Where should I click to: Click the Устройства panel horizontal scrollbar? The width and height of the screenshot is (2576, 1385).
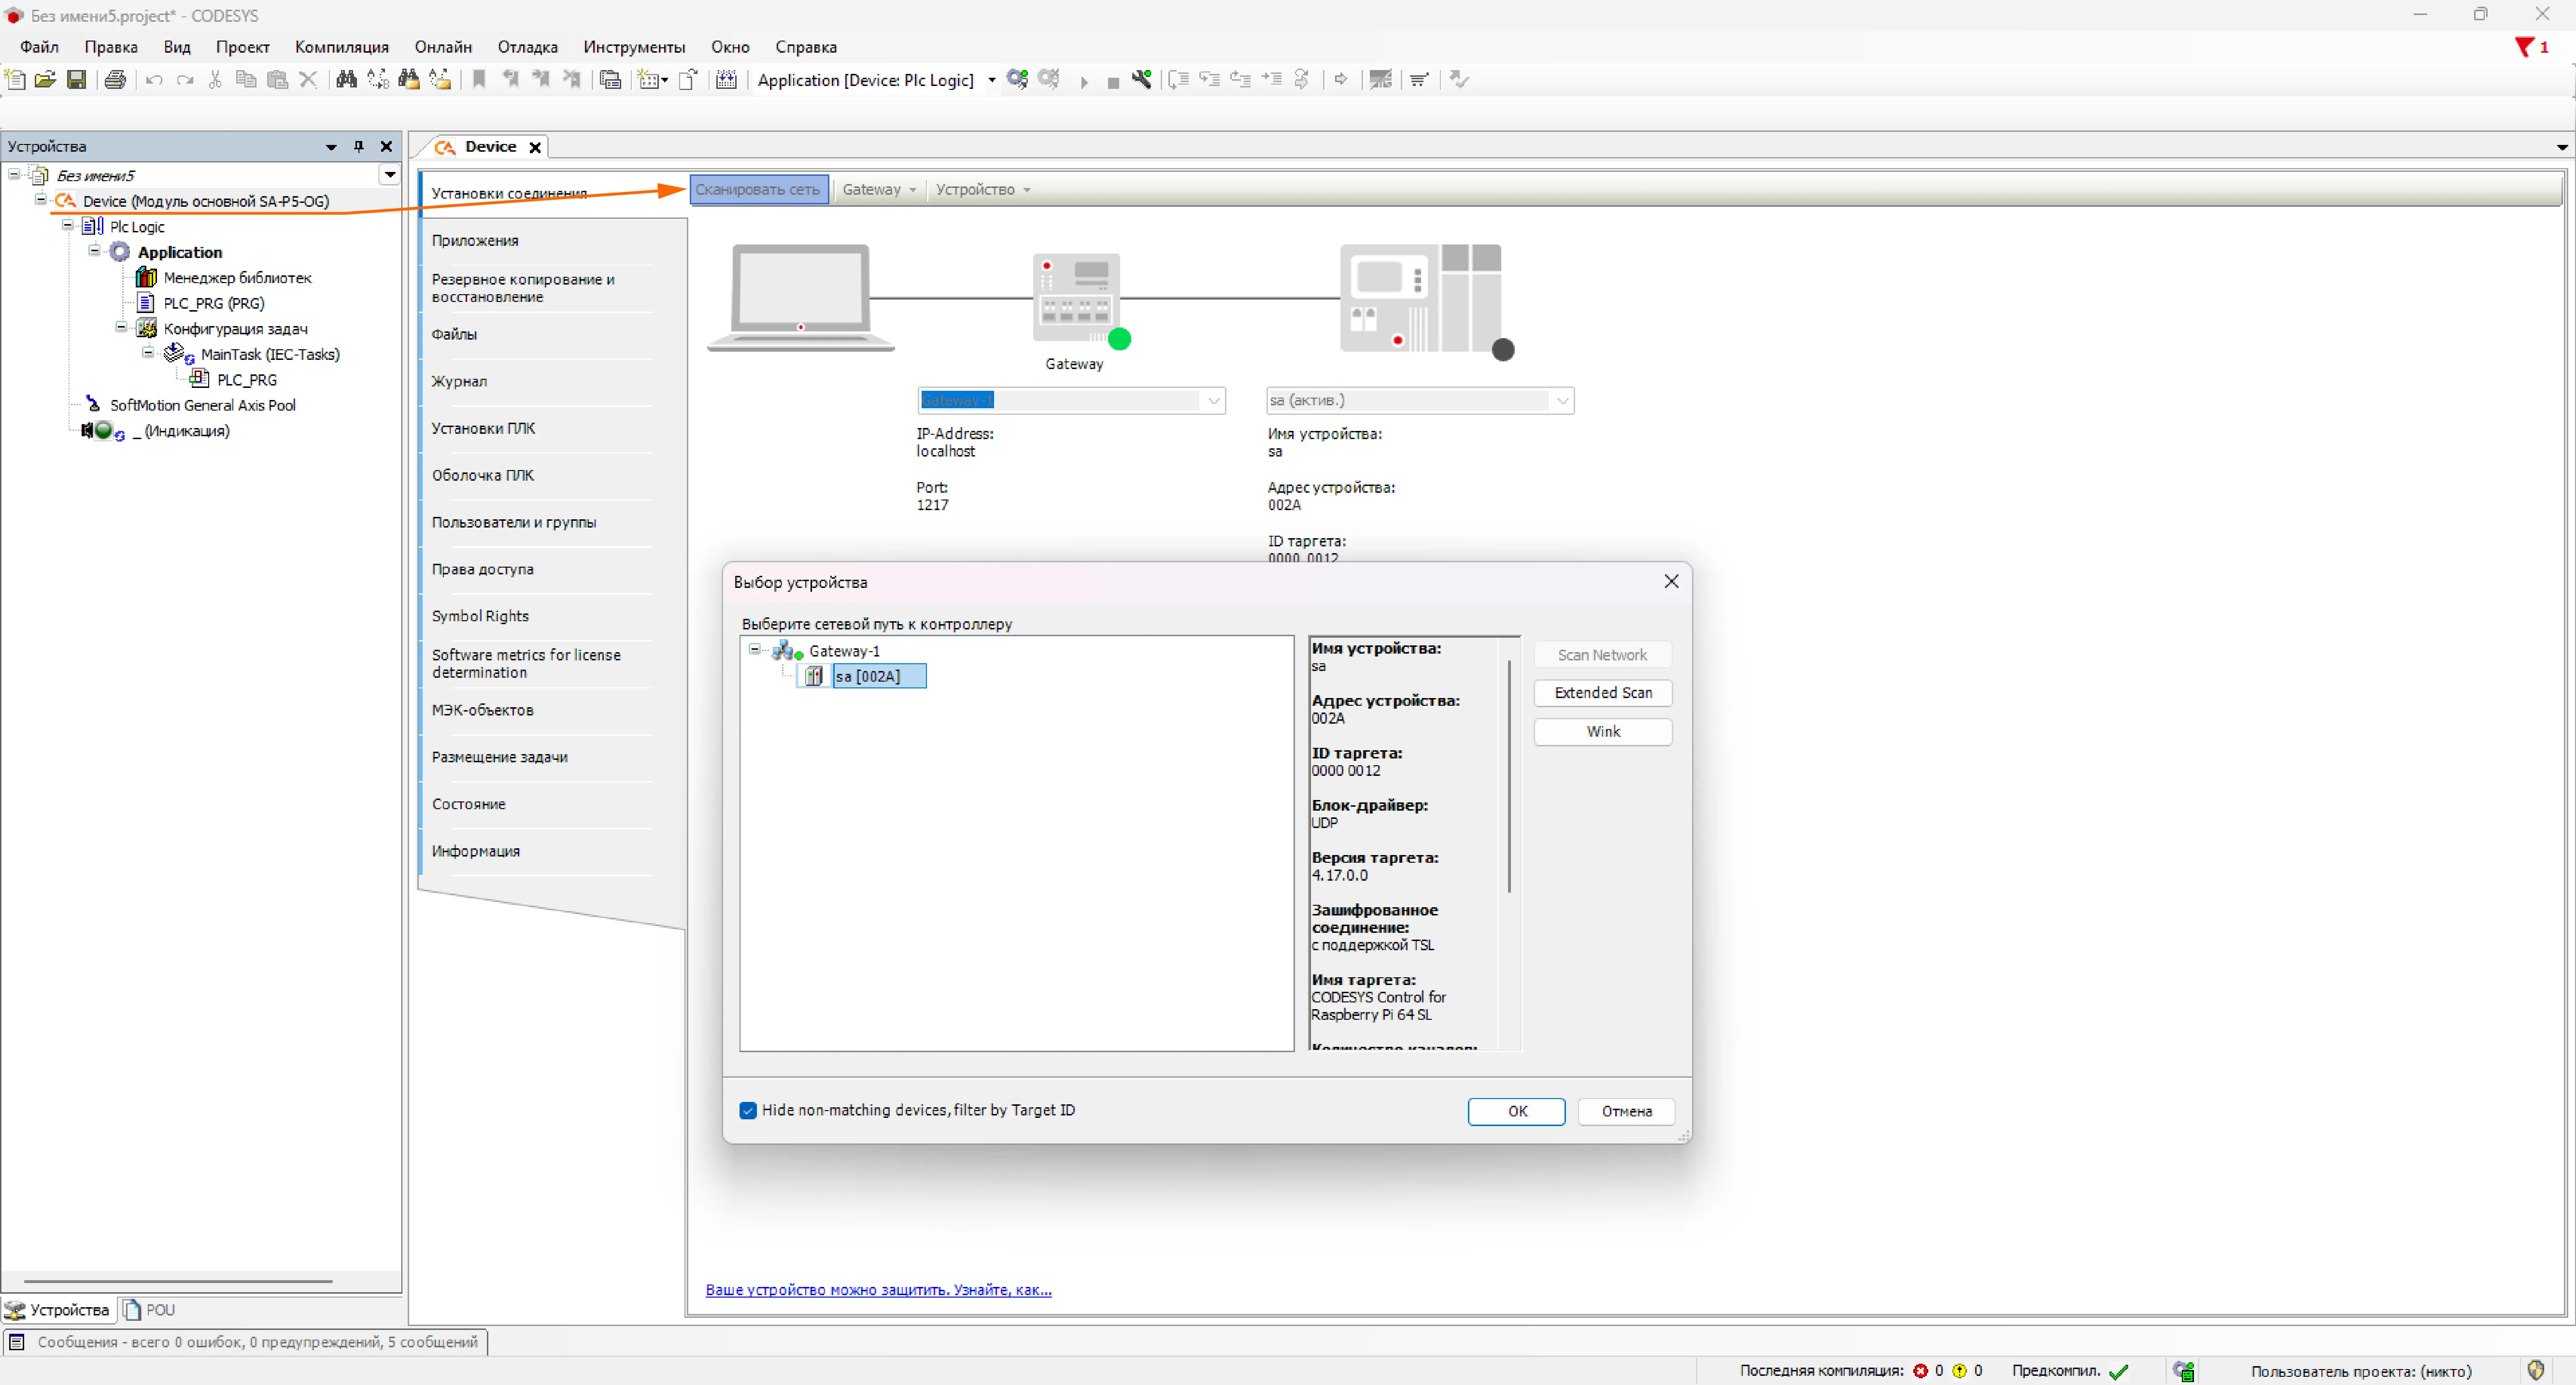178,1280
